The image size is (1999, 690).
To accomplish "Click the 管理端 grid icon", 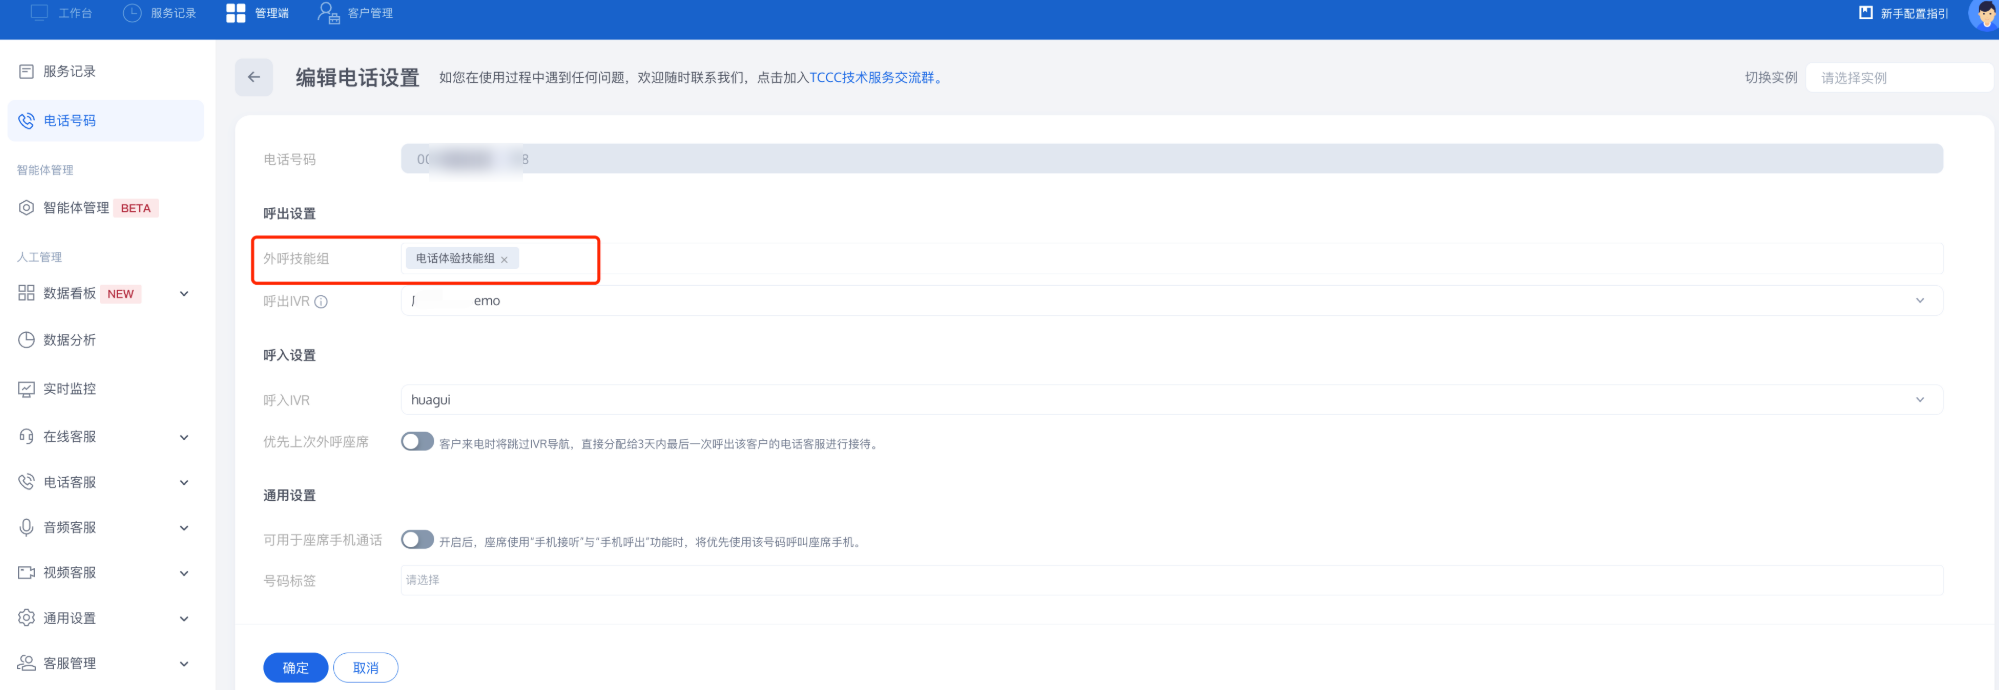I will [x=236, y=13].
